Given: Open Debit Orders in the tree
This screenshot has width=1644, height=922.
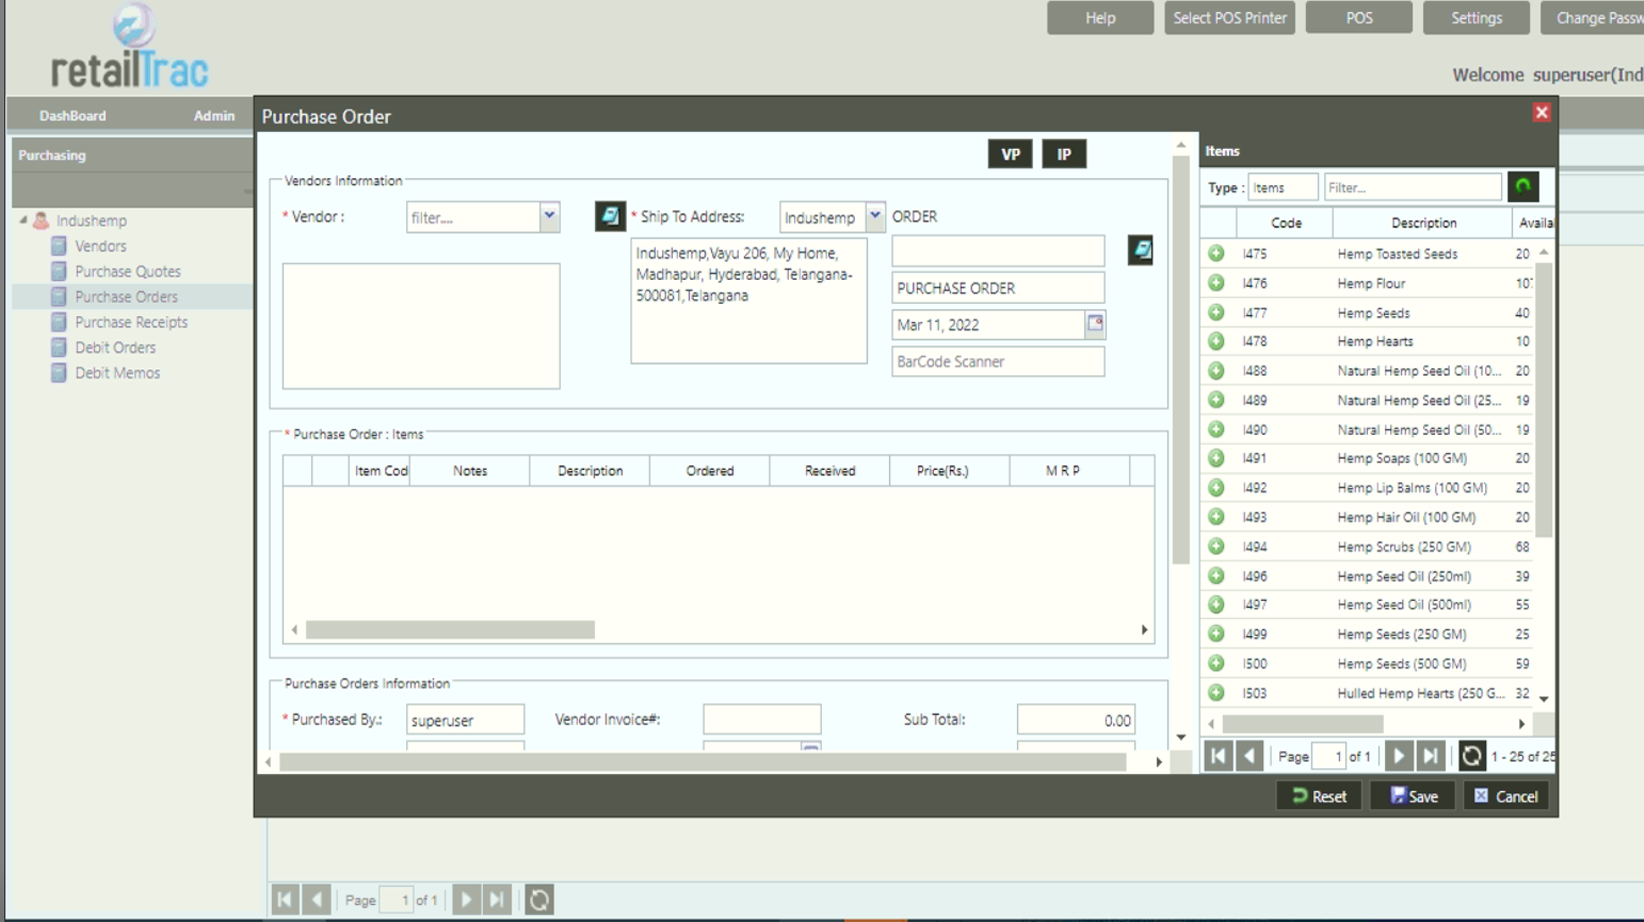Looking at the screenshot, I should tap(115, 348).
